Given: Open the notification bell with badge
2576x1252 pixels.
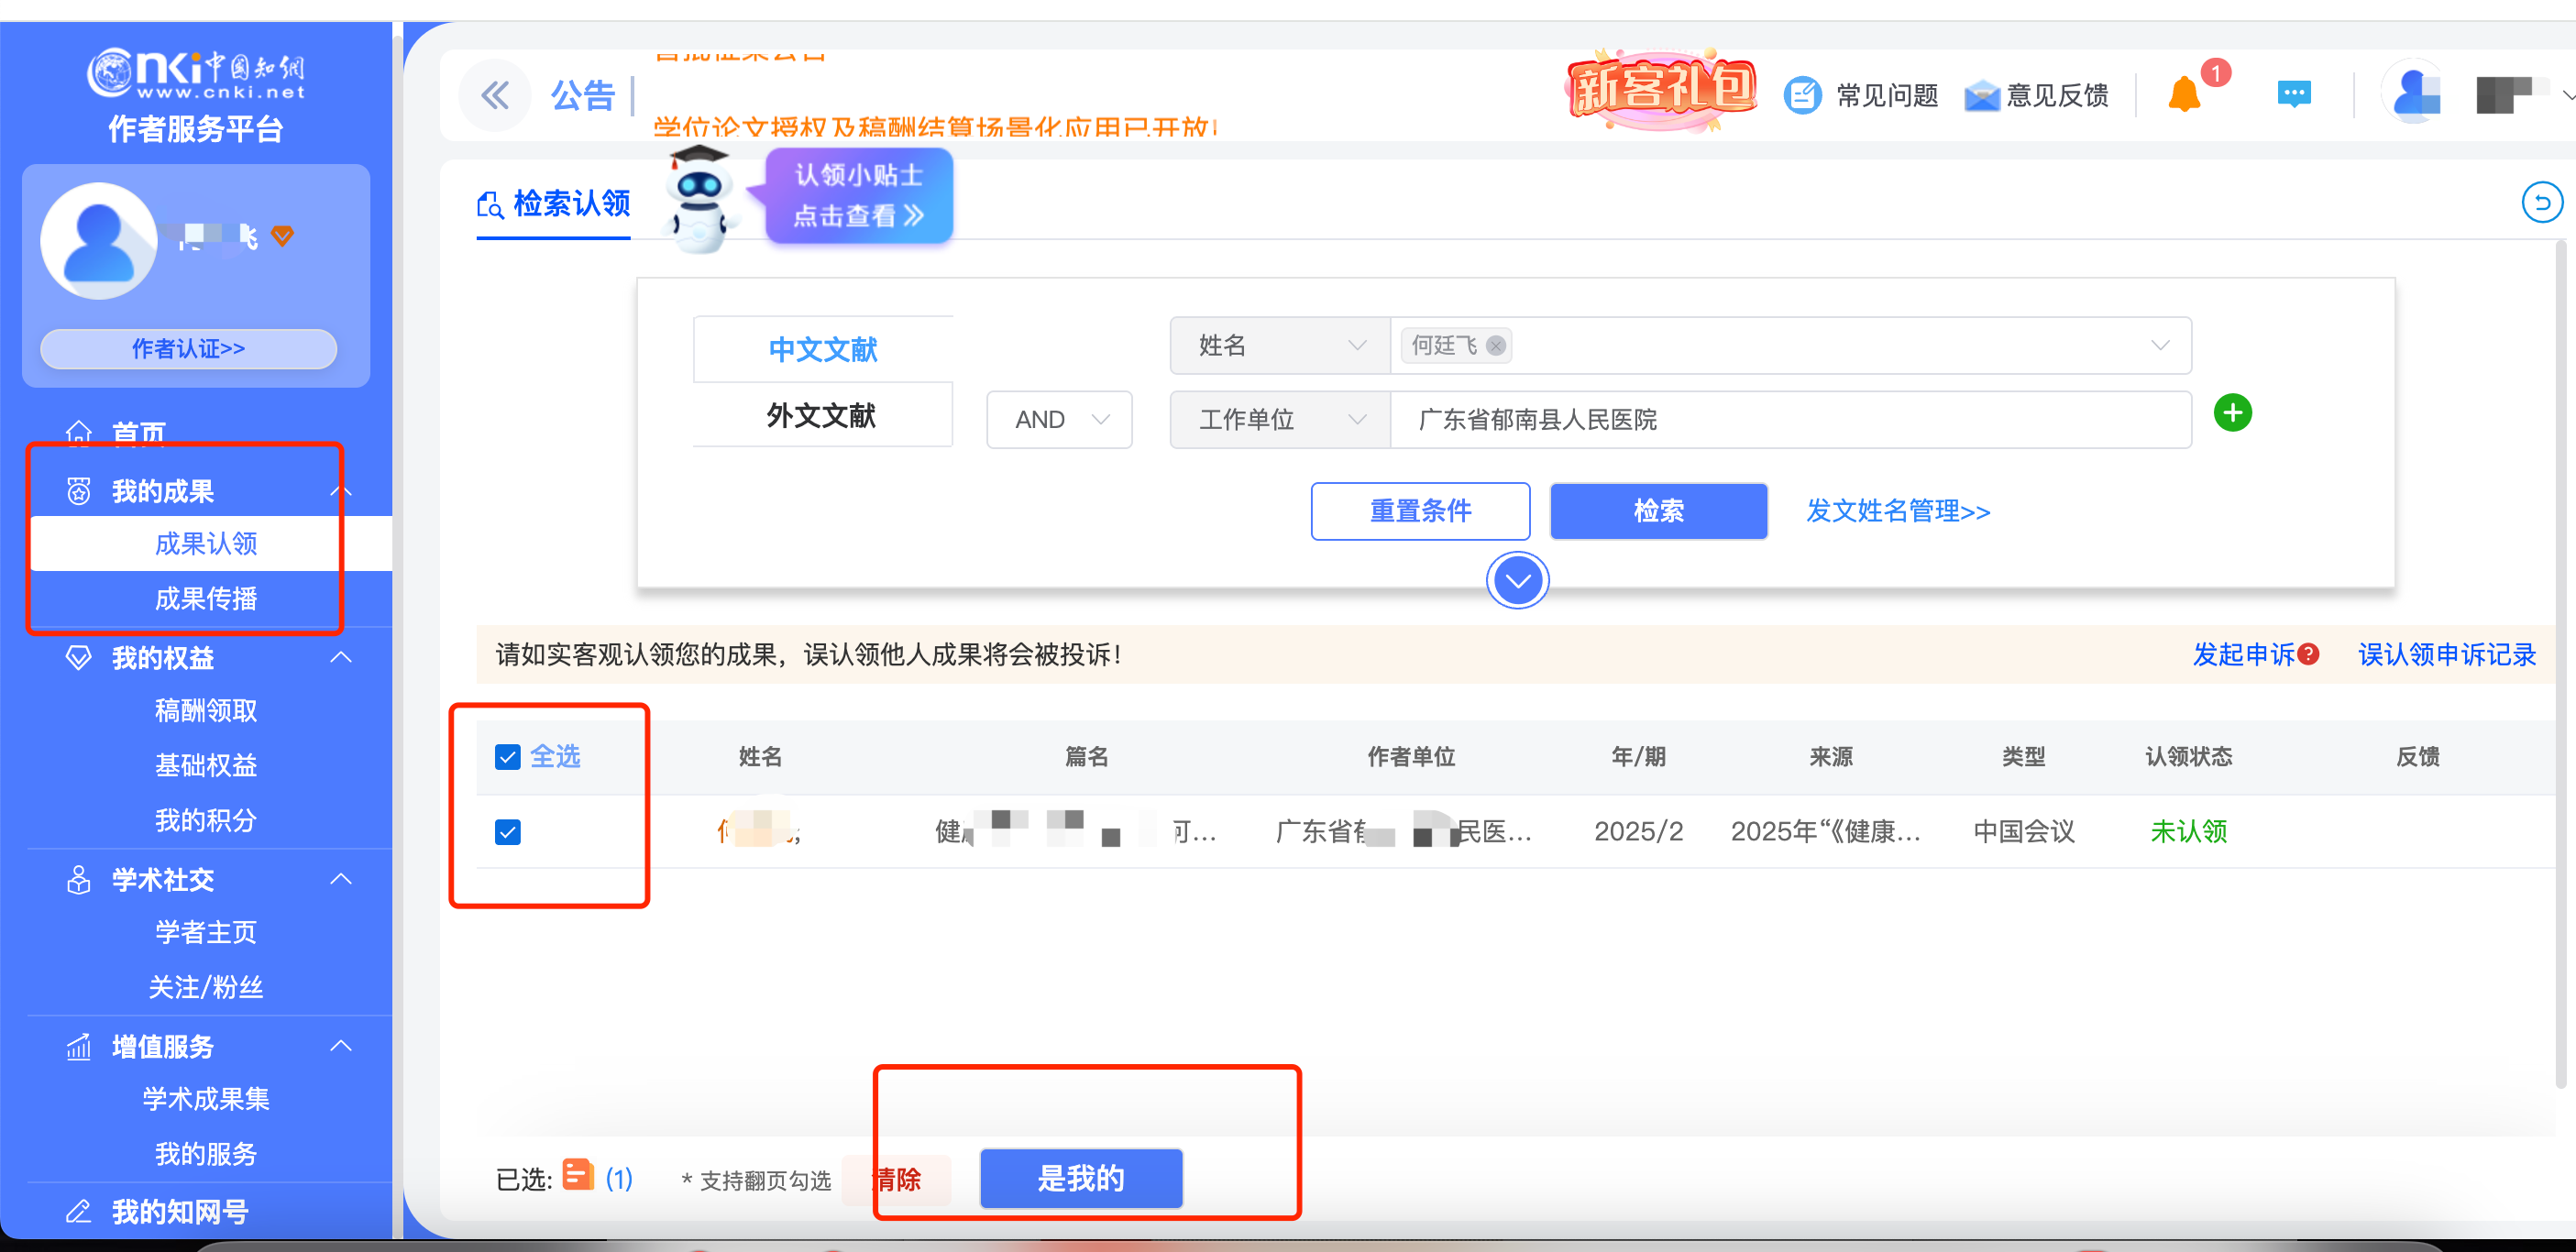Looking at the screenshot, I should 2186,93.
